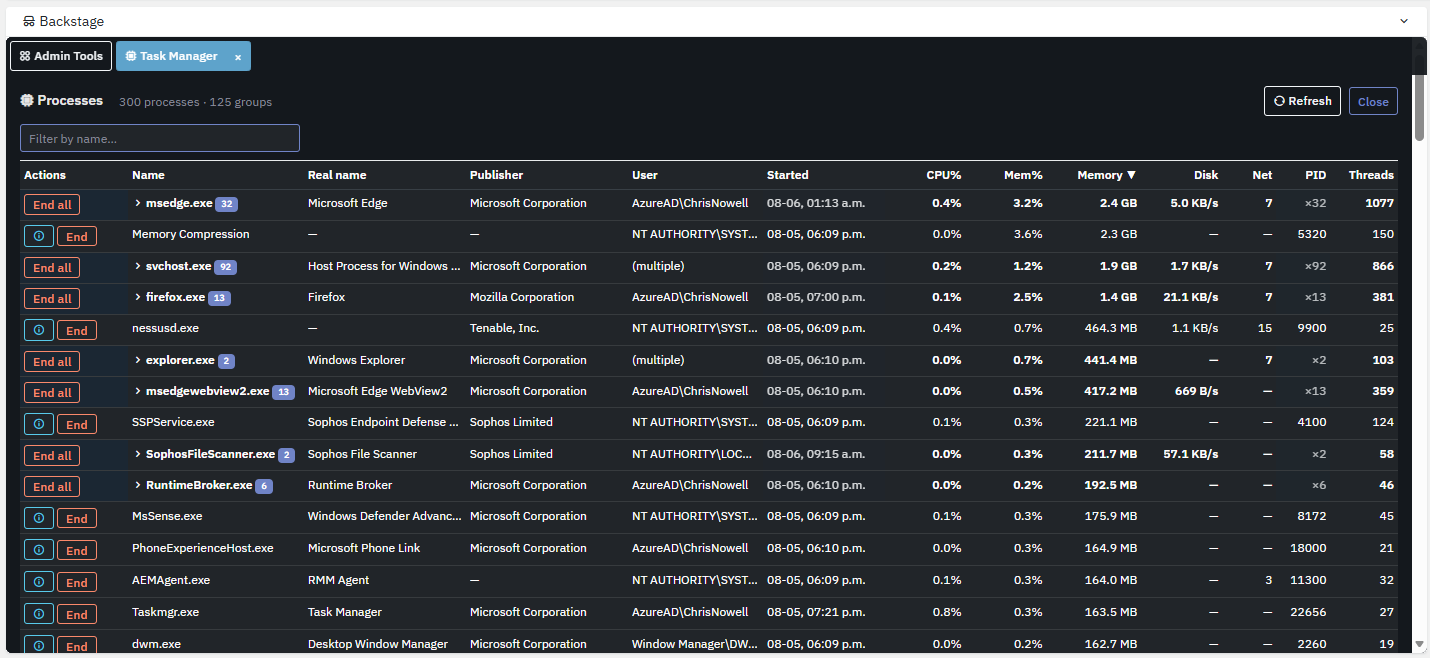Image resolution: width=1430 pixels, height=658 pixels.
Task: End all msedge.exe processes
Action: coord(52,205)
